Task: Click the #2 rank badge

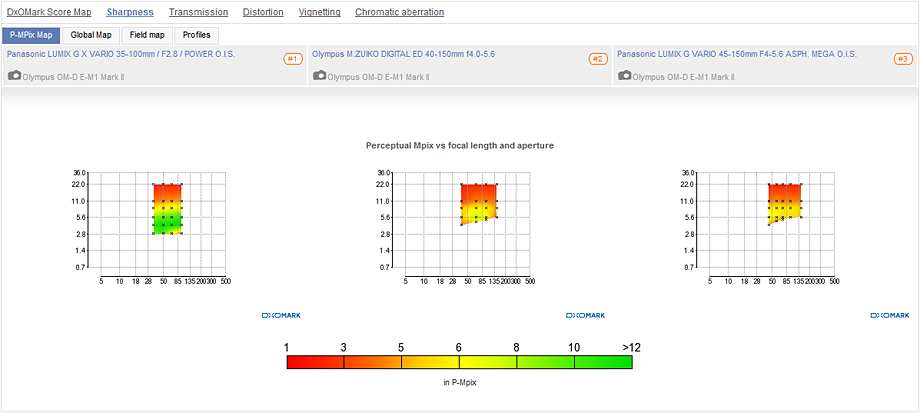Action: tap(597, 59)
